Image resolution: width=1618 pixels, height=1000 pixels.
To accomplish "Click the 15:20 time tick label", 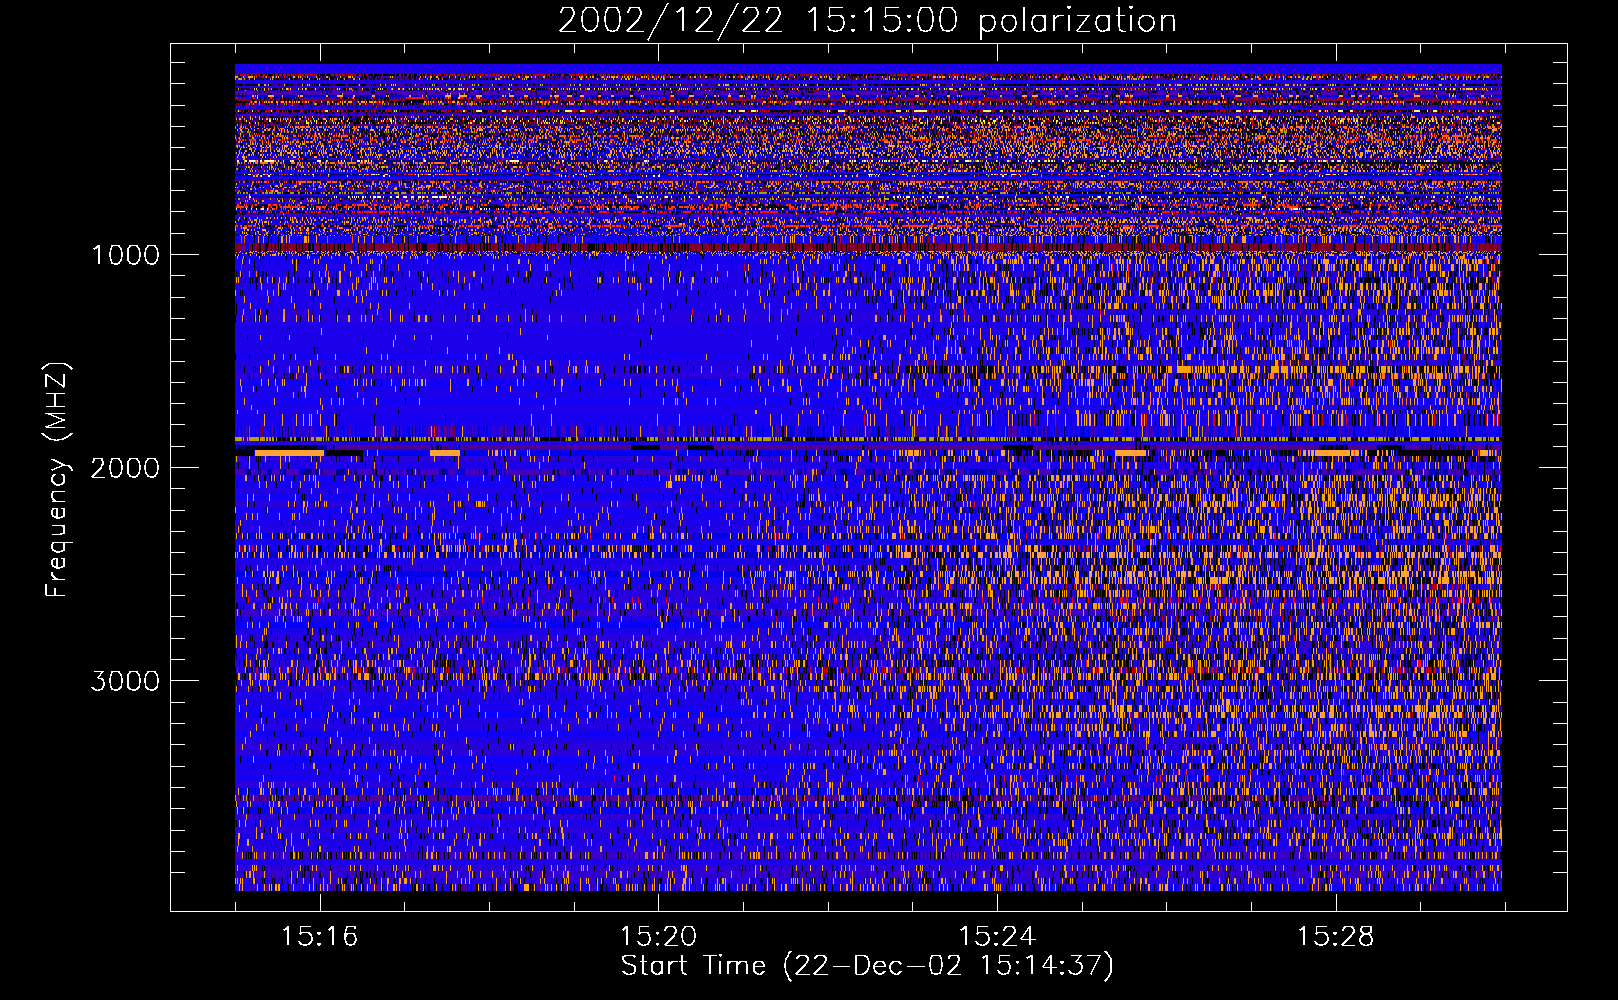I will tap(658, 937).
